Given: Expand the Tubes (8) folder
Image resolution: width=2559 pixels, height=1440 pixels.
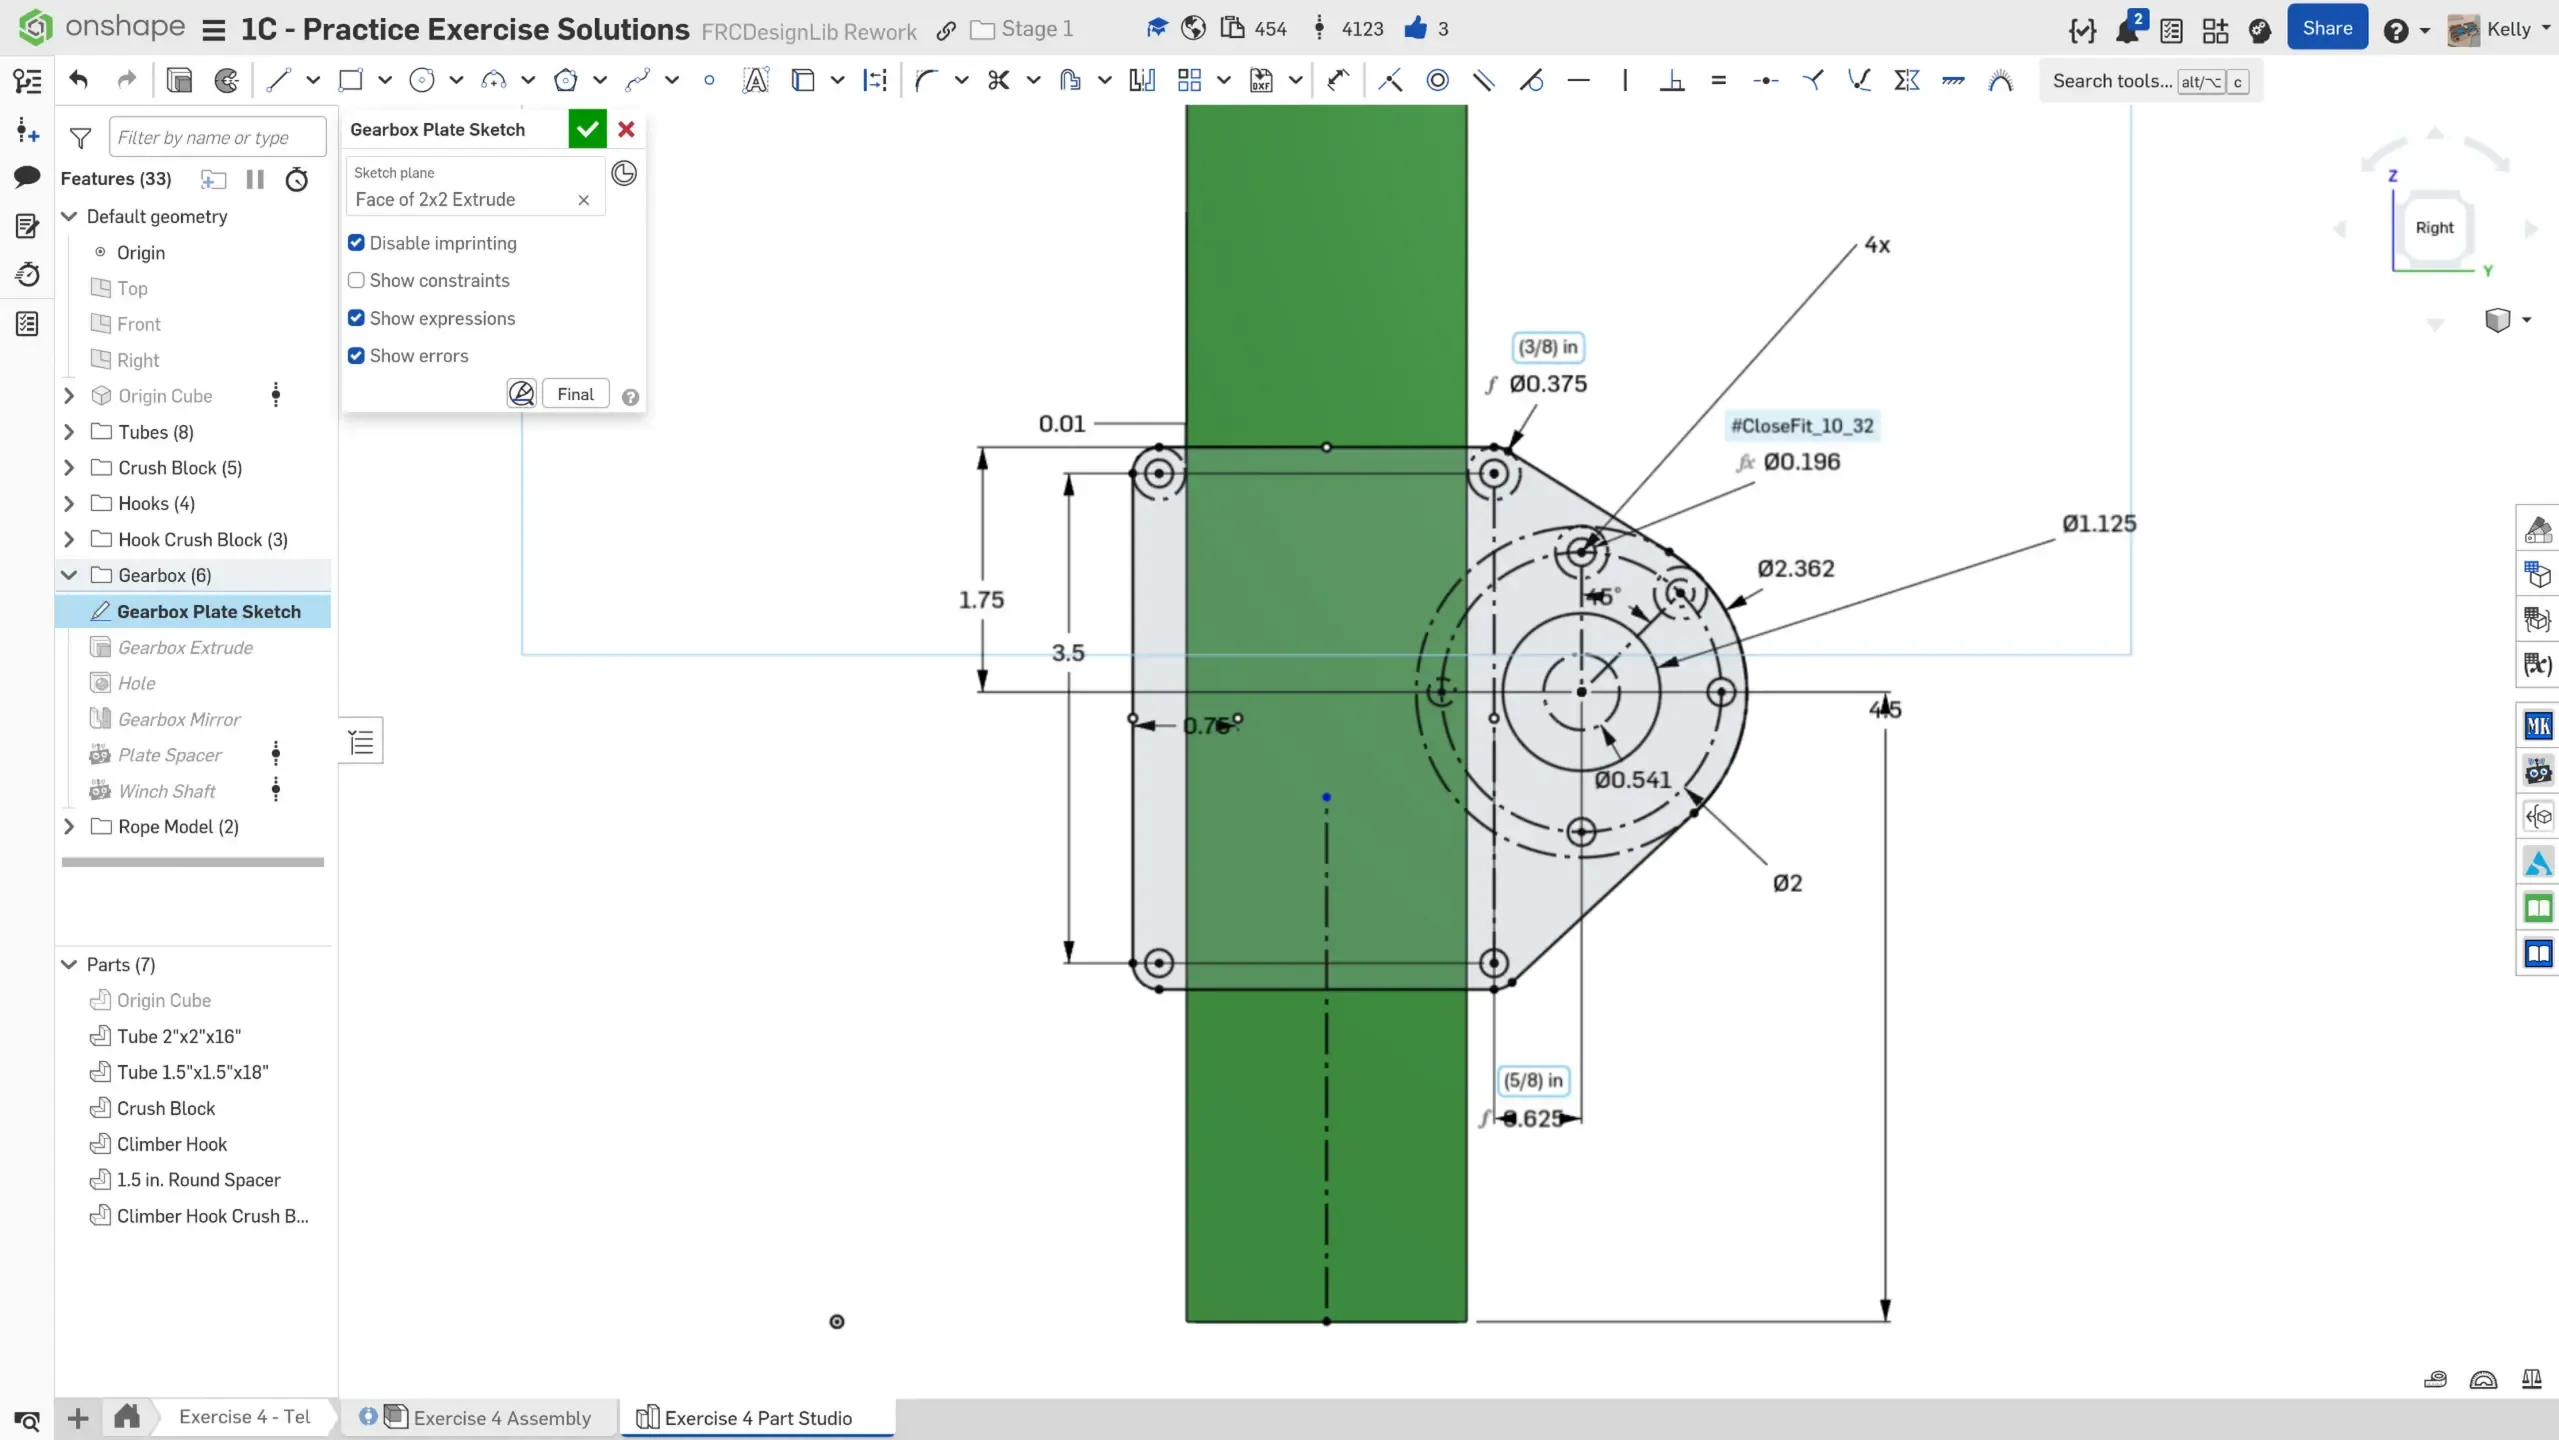Looking at the screenshot, I should click(x=69, y=432).
